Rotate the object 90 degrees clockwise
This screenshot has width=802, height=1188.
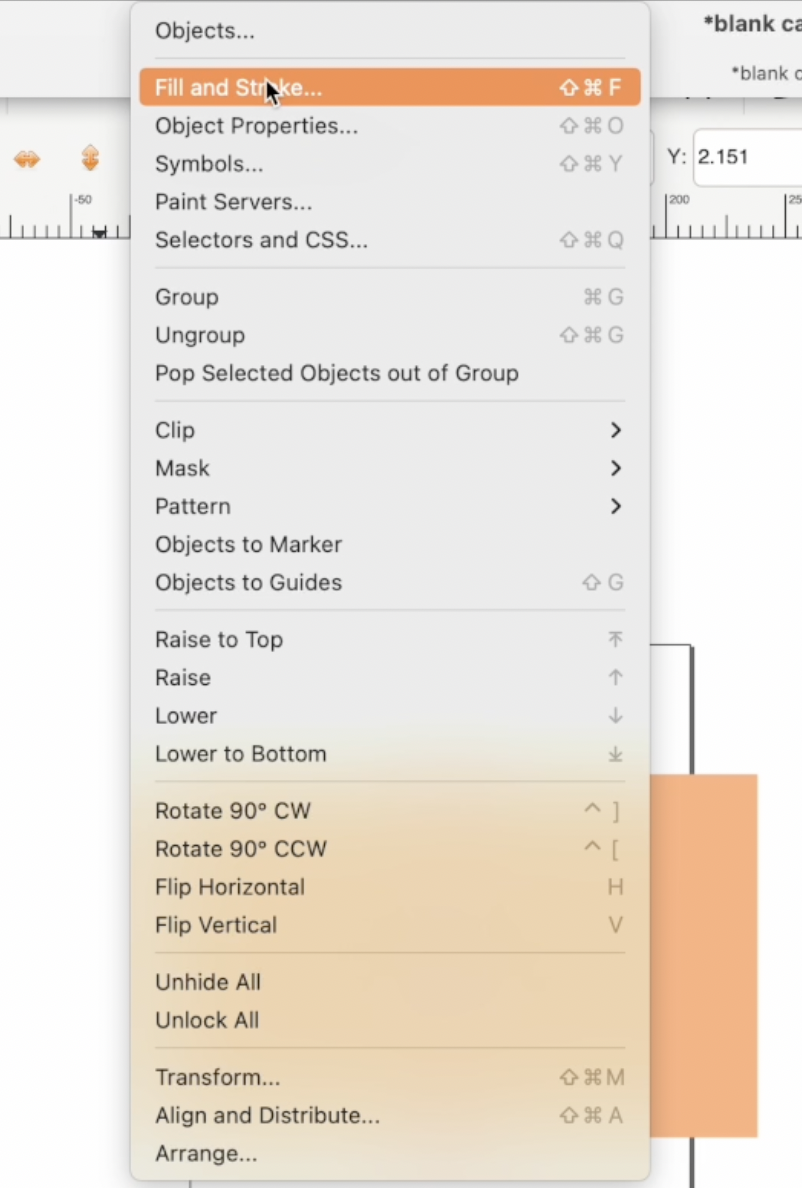232,811
